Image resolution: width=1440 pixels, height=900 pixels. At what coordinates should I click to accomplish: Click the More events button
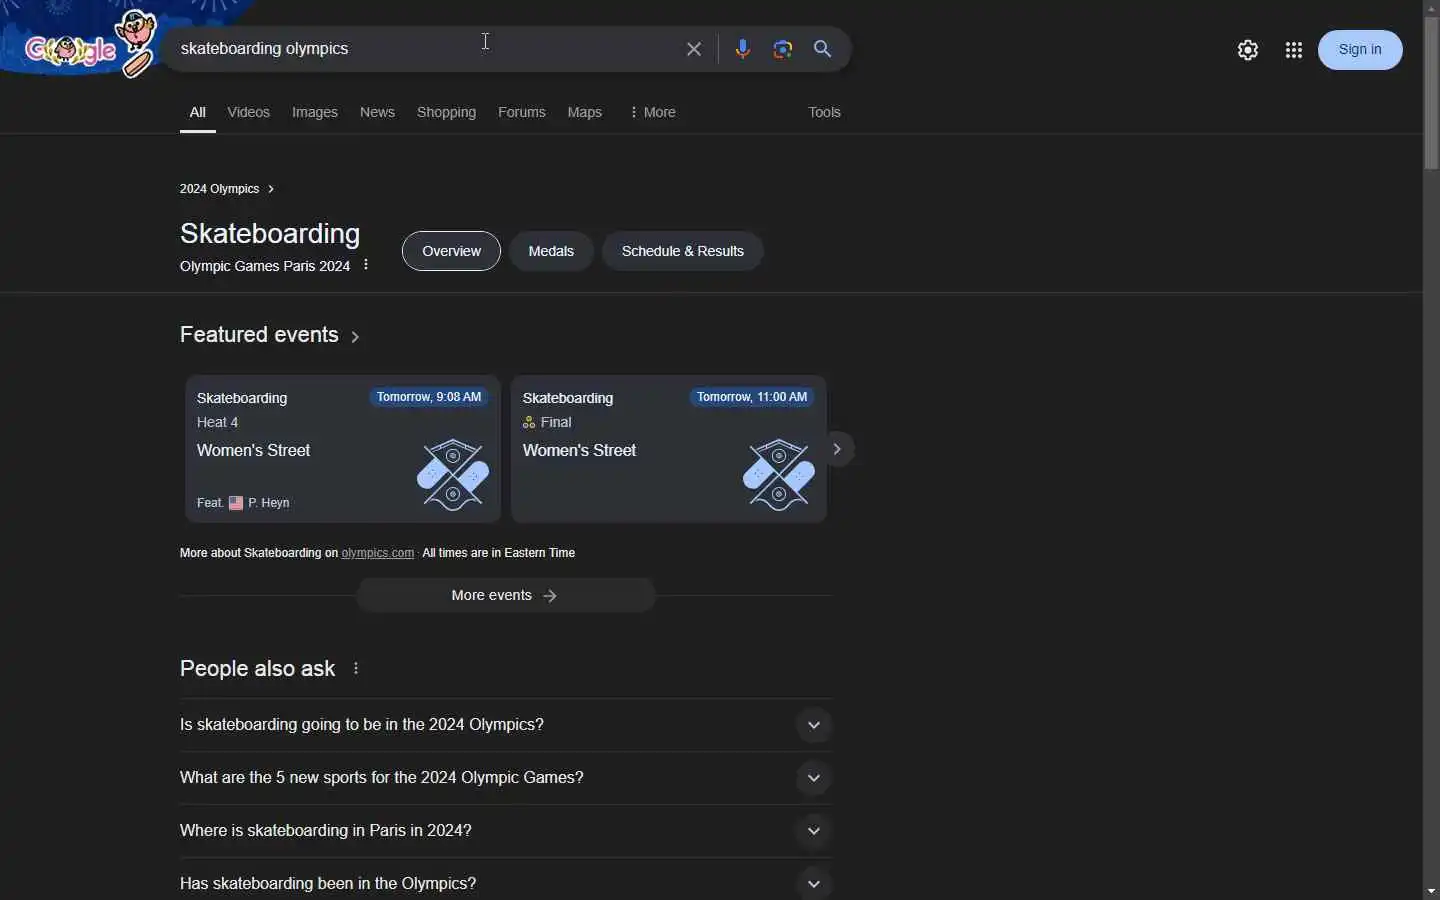click(x=506, y=595)
